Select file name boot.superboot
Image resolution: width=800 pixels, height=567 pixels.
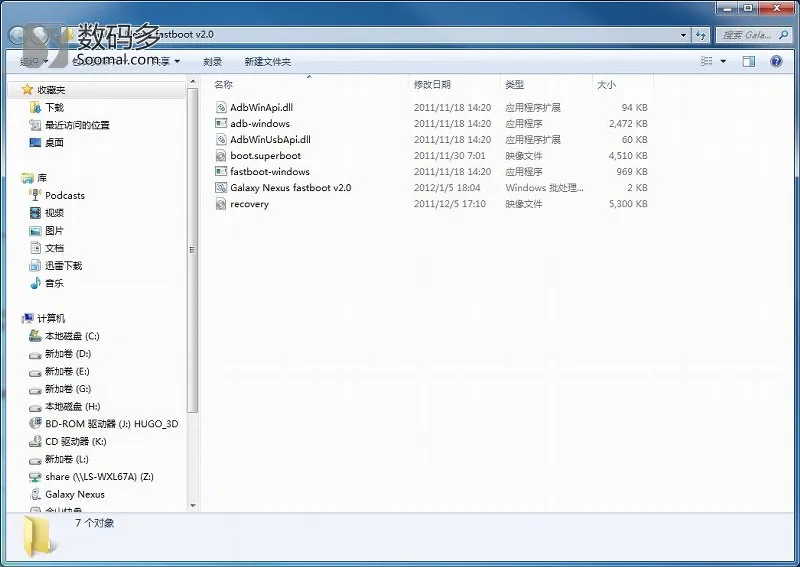pyautogui.click(x=265, y=156)
